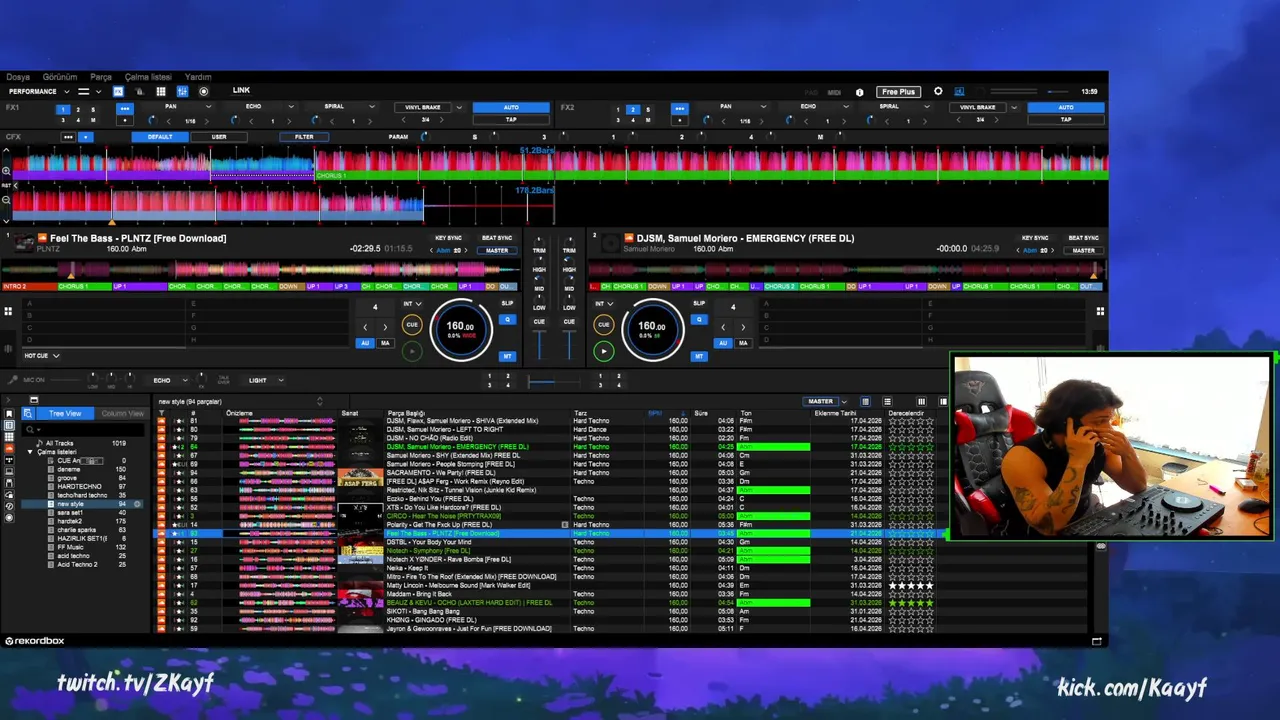
Task: Switch to Column View tab
Action: (122, 413)
